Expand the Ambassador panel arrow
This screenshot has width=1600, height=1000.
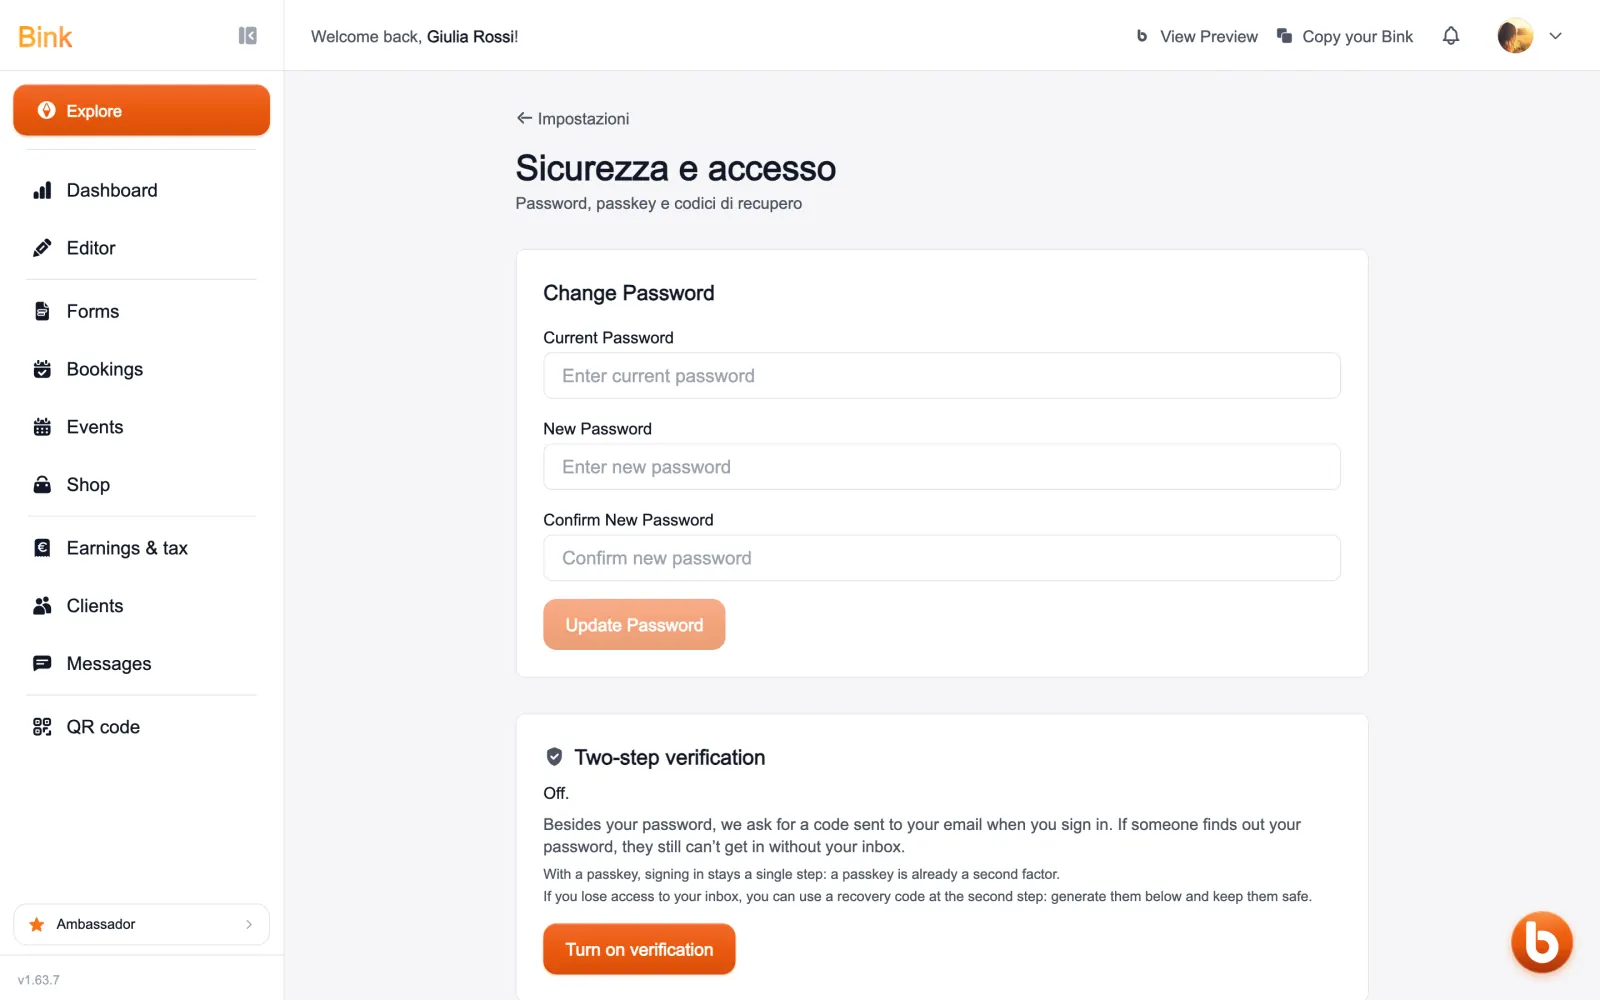(249, 925)
